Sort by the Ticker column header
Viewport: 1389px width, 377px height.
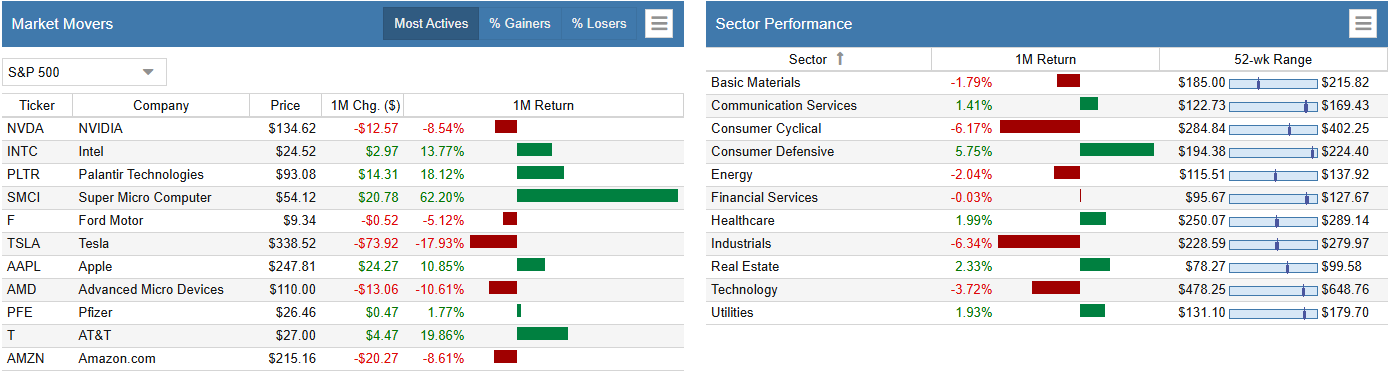click(37, 105)
